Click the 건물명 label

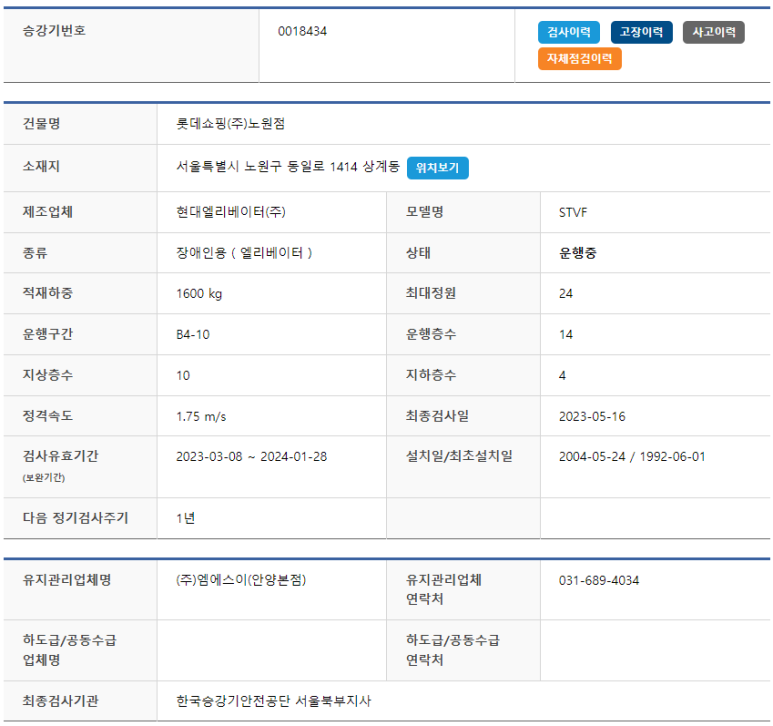pyautogui.click(x=41, y=123)
